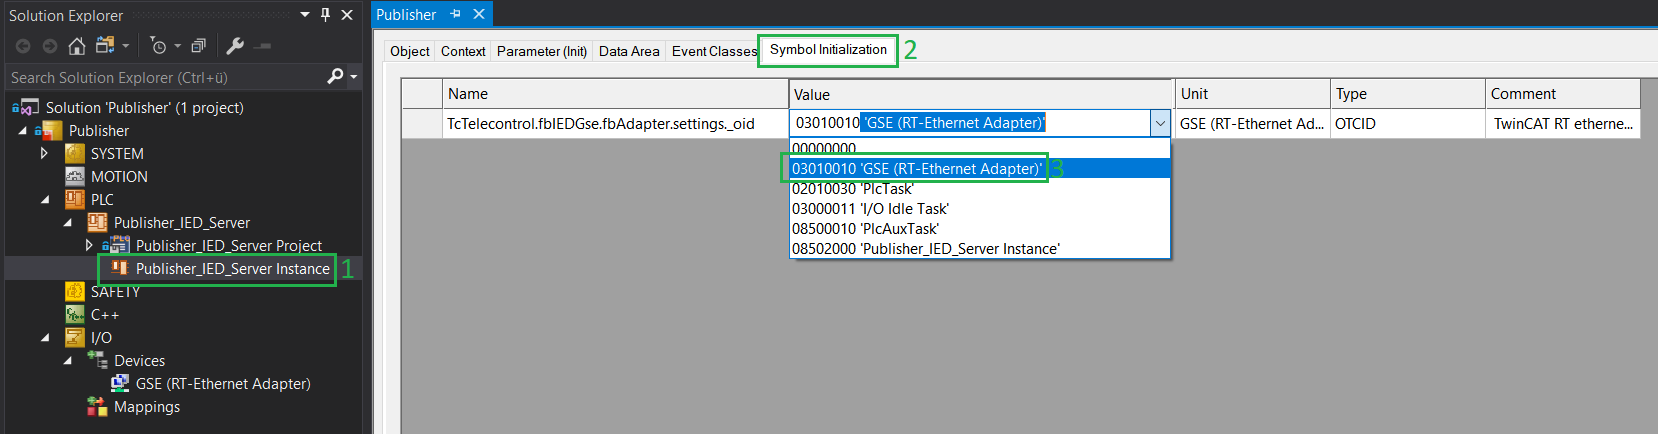Open the Pending Changes Filter dropdown arrow
The height and width of the screenshot is (434, 1658).
pos(177,46)
